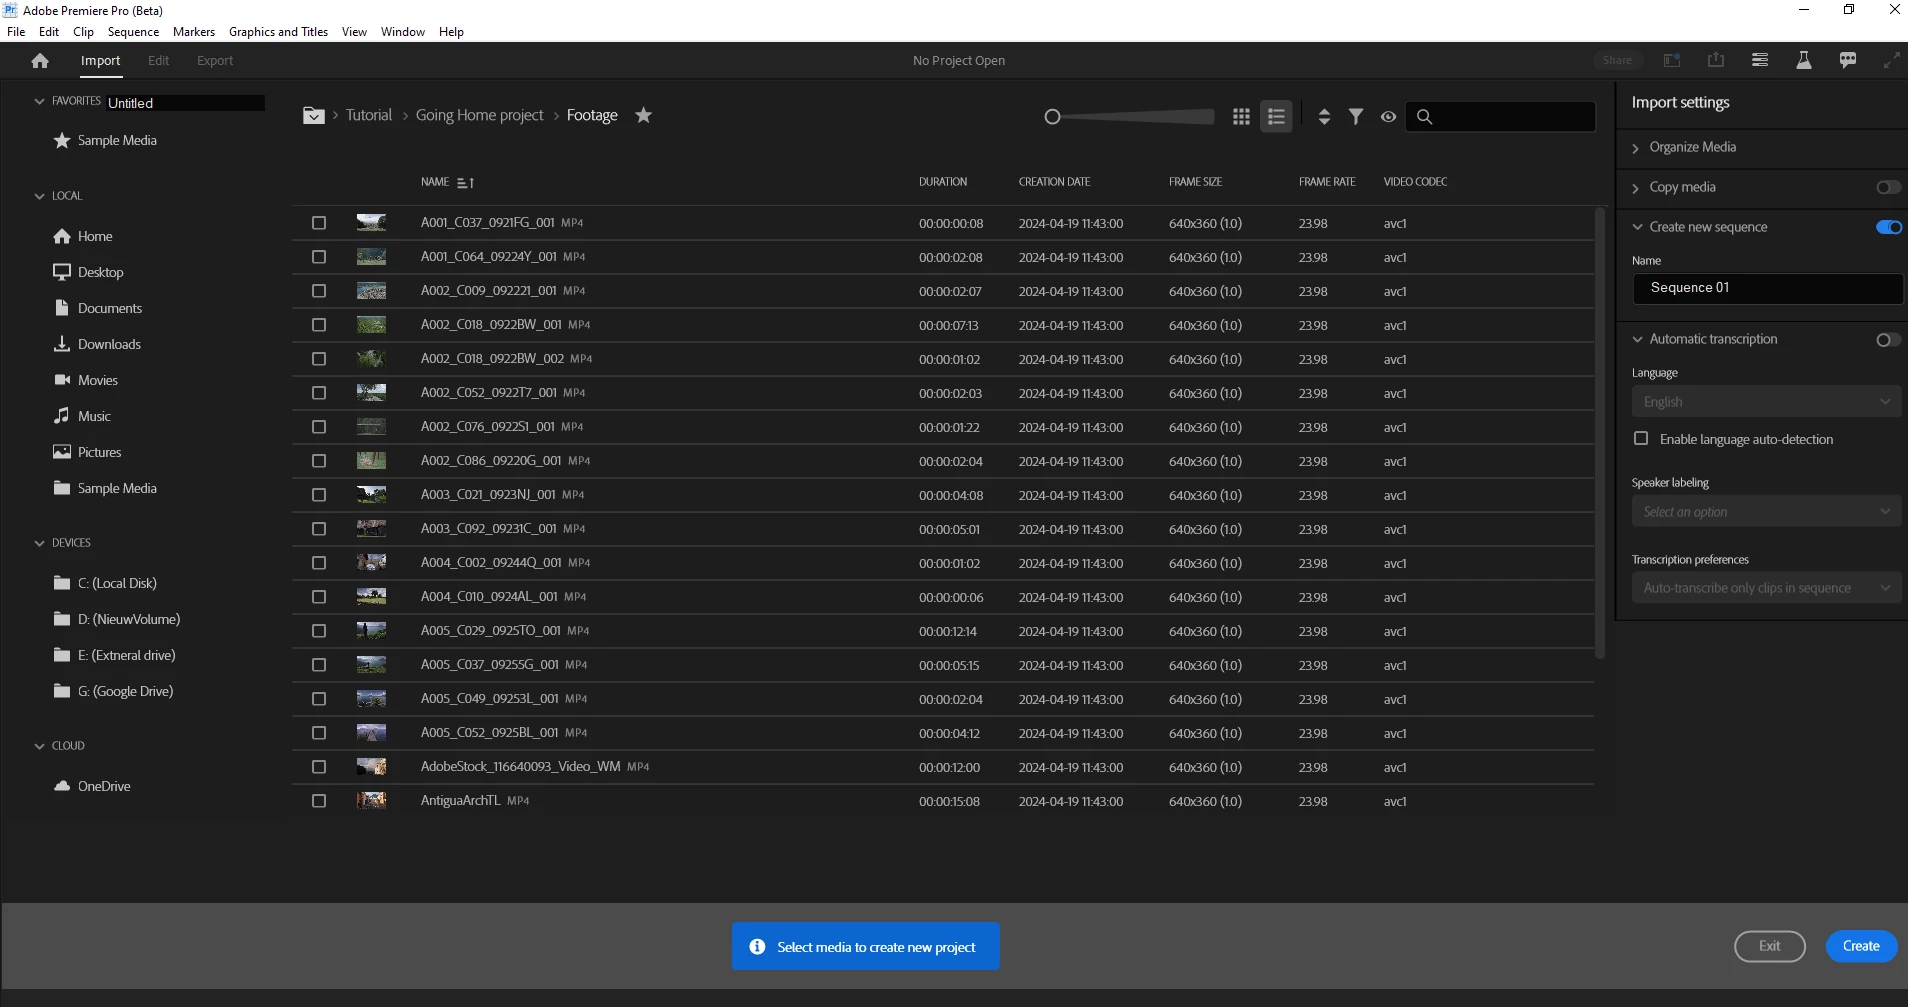
Task: Click the Create button
Action: [1861, 946]
